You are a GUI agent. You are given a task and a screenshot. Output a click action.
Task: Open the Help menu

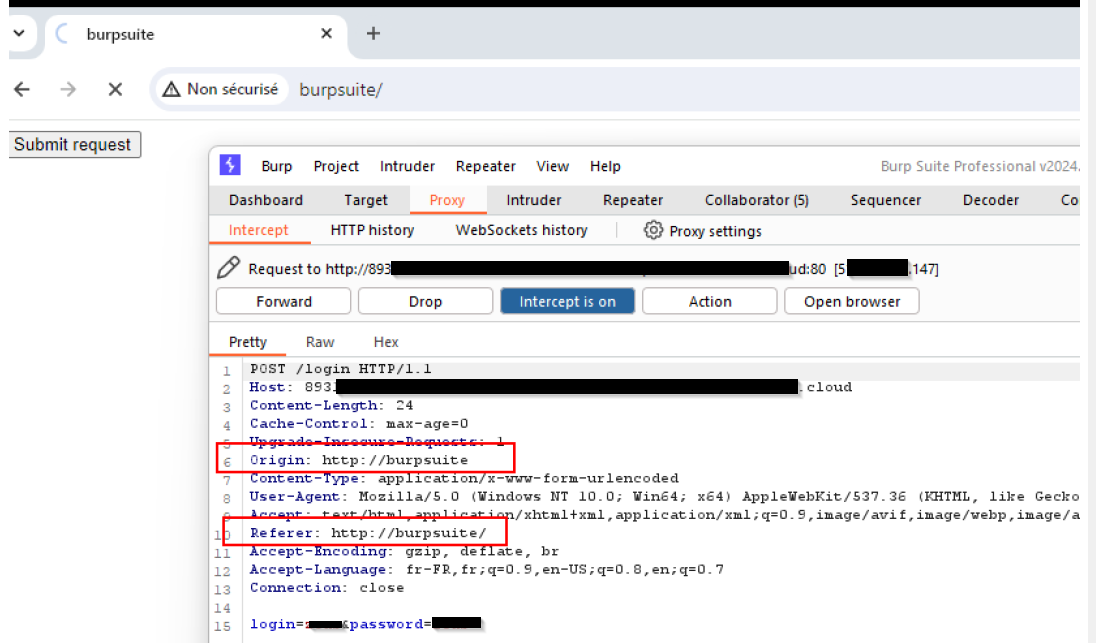(605, 166)
